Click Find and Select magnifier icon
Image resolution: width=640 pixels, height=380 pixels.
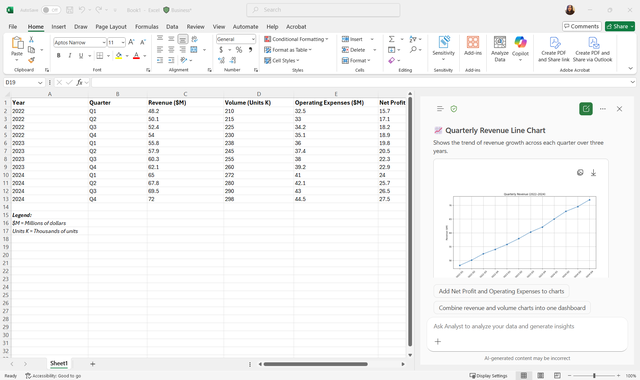pyautogui.click(x=413, y=49)
